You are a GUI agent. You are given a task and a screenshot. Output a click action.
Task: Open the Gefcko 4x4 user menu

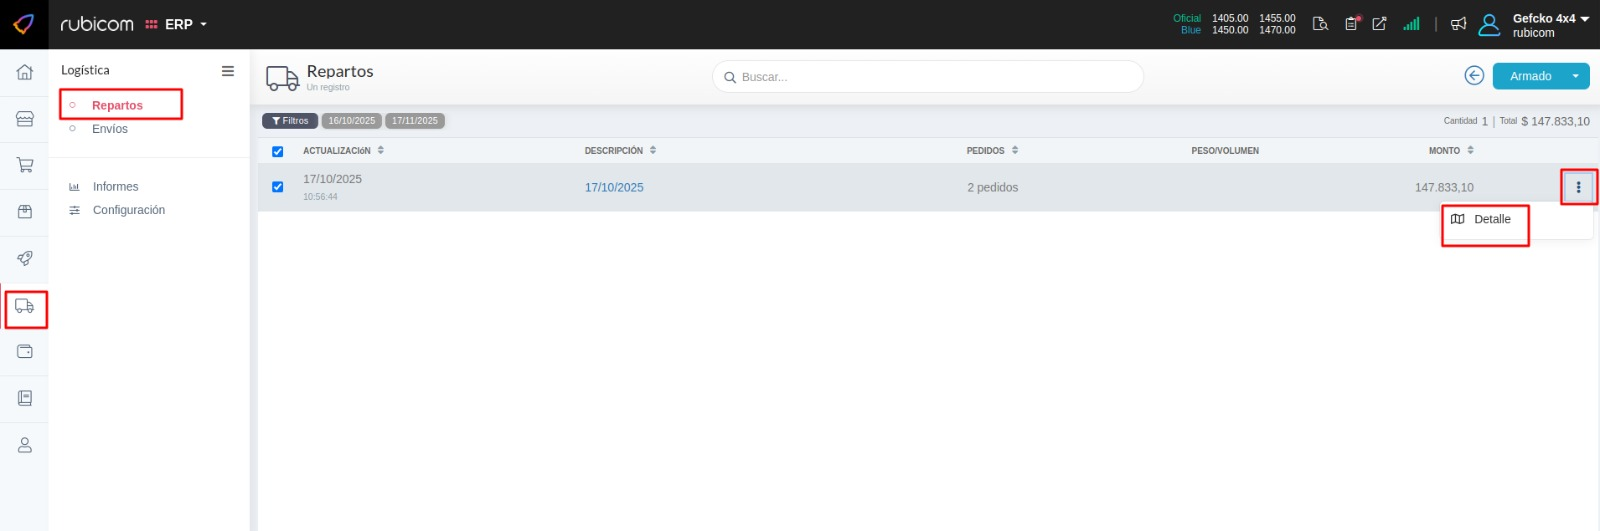[x=1549, y=24]
